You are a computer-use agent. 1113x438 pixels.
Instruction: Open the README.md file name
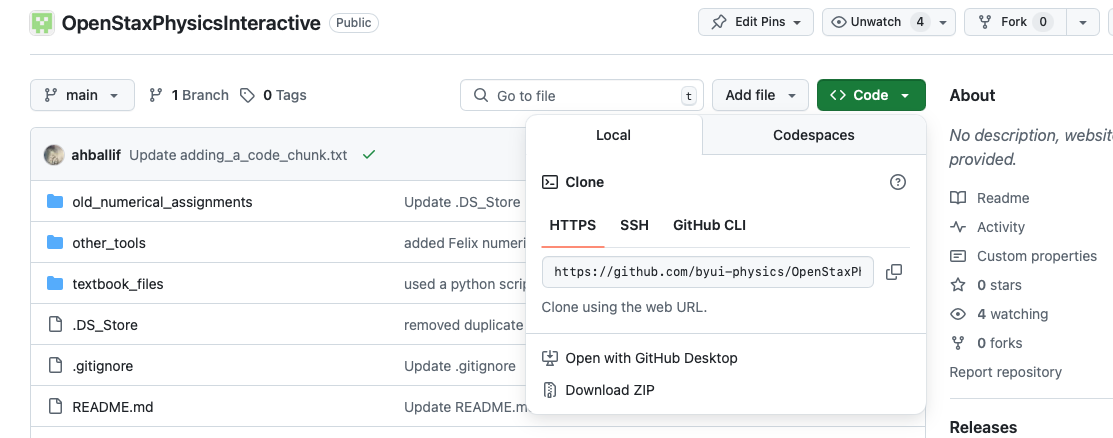(x=113, y=407)
